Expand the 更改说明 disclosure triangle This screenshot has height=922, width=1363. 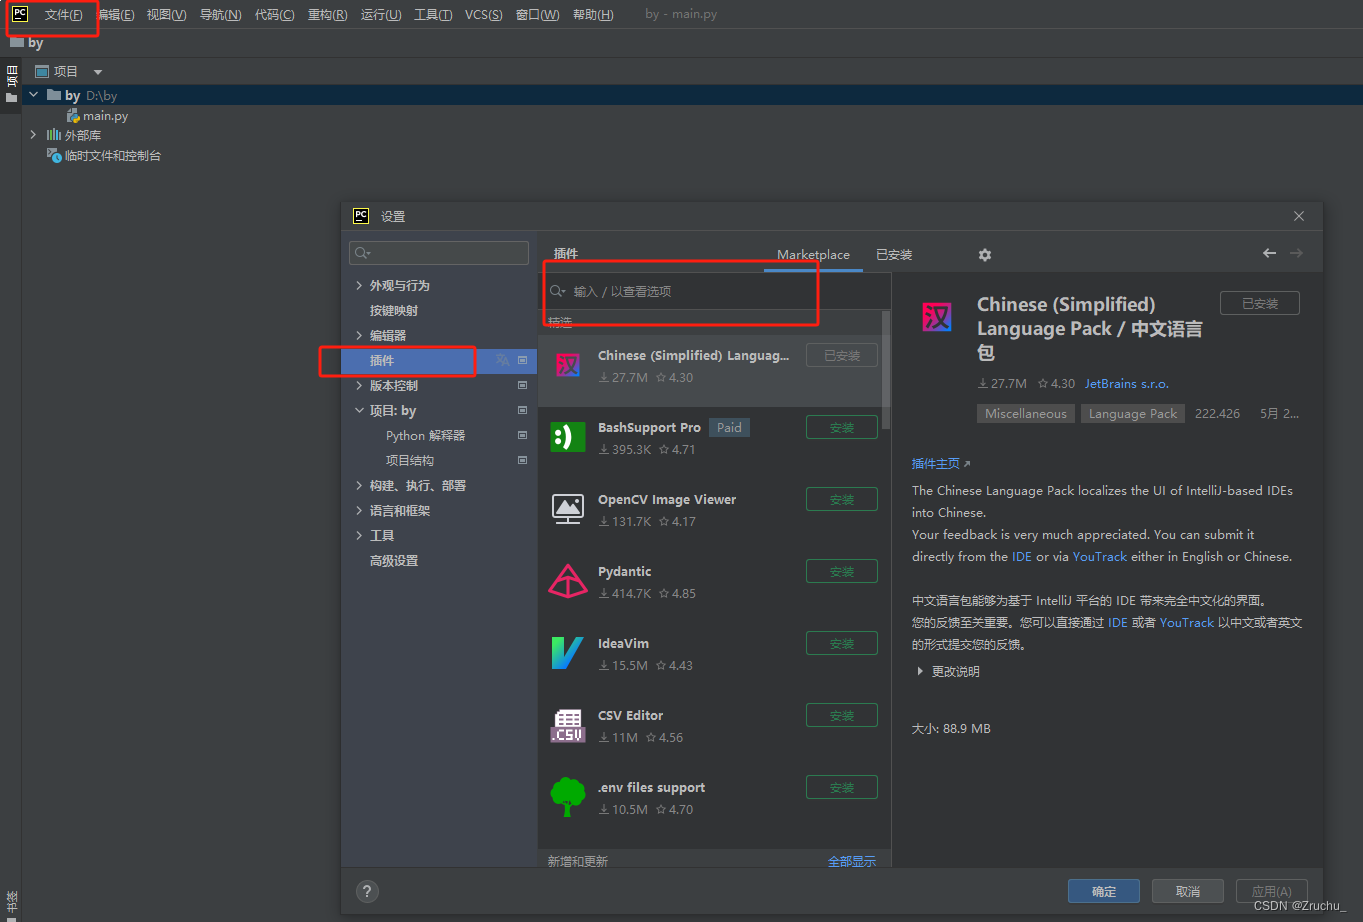[x=920, y=671]
